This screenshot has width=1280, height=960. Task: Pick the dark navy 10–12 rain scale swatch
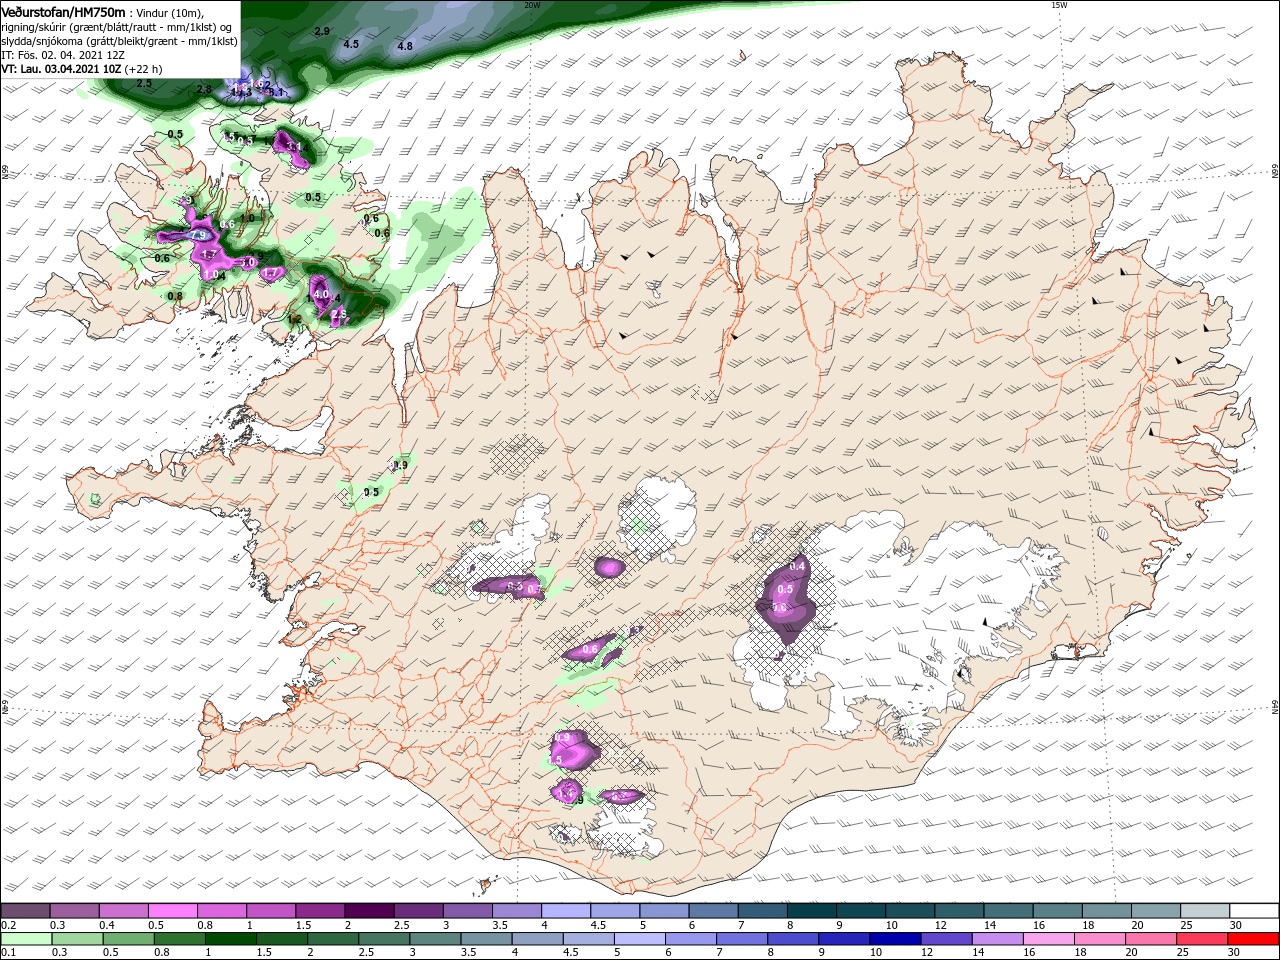pos(894,939)
